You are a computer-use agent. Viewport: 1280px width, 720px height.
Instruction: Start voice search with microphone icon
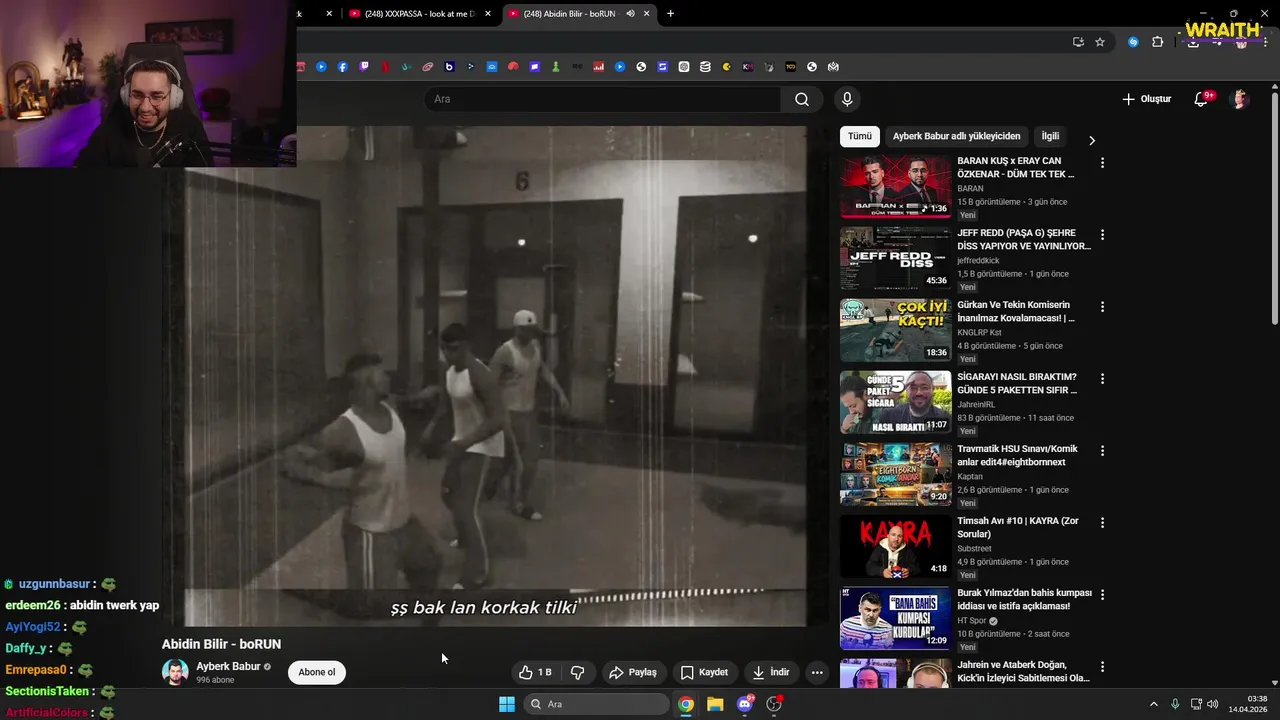click(x=847, y=99)
